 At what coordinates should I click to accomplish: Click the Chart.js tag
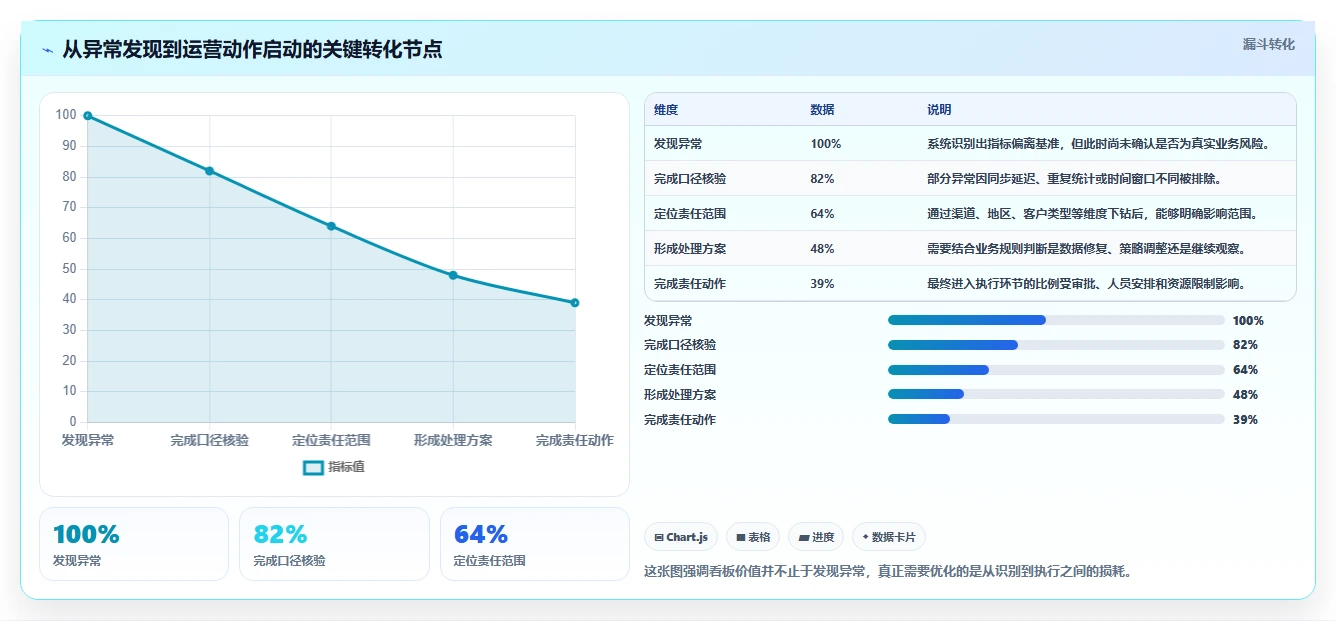point(681,537)
